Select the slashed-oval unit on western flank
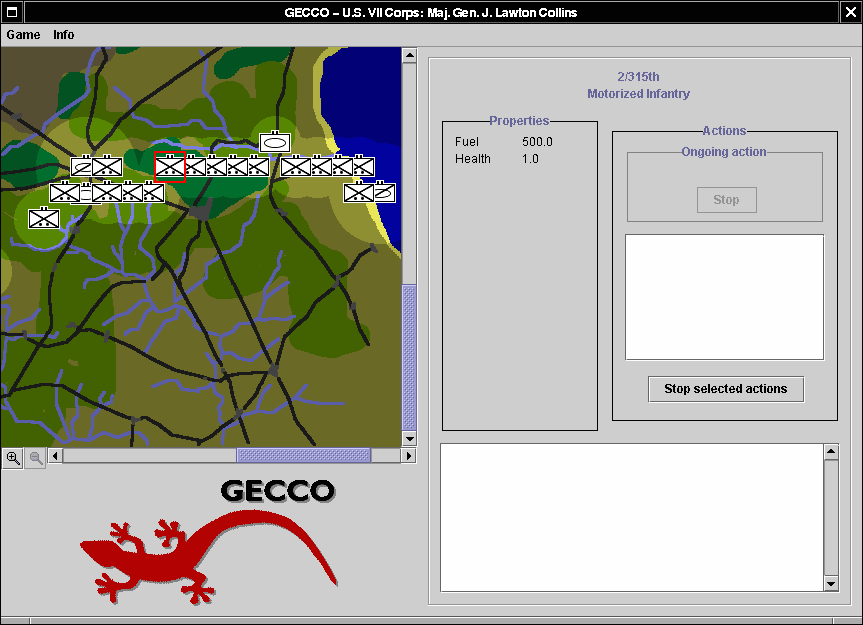Image resolution: width=863 pixels, height=625 pixels. point(83,167)
